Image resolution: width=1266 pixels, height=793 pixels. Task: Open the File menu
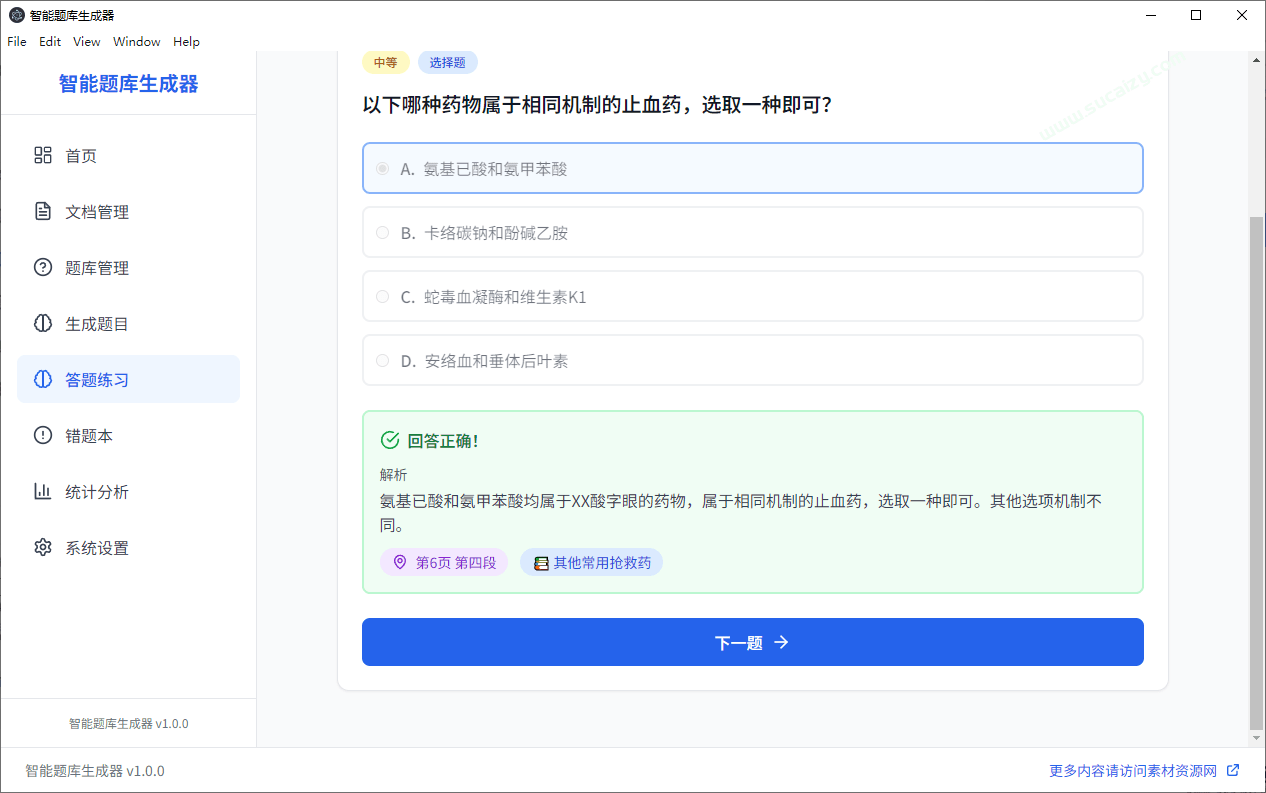17,41
